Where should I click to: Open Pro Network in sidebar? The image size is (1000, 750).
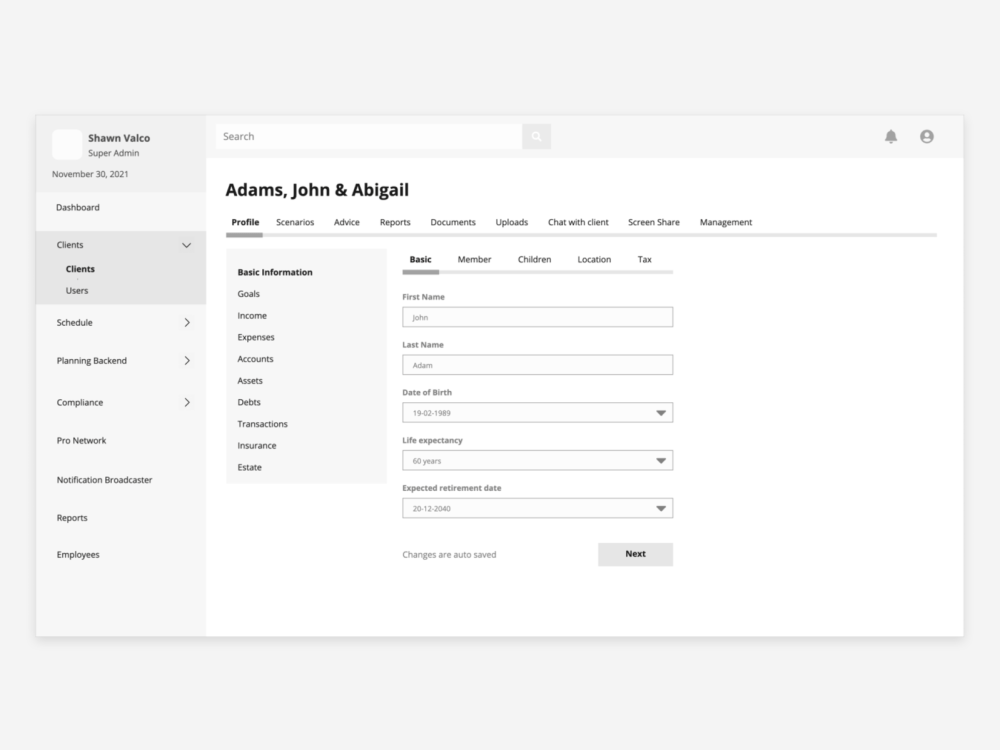[x=81, y=441]
